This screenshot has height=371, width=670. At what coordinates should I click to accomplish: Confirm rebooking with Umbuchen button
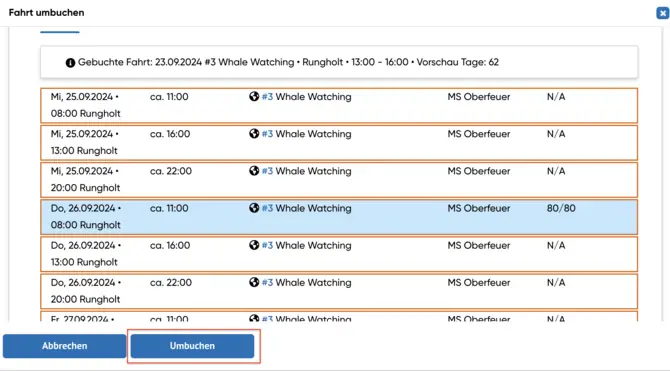[192, 346]
